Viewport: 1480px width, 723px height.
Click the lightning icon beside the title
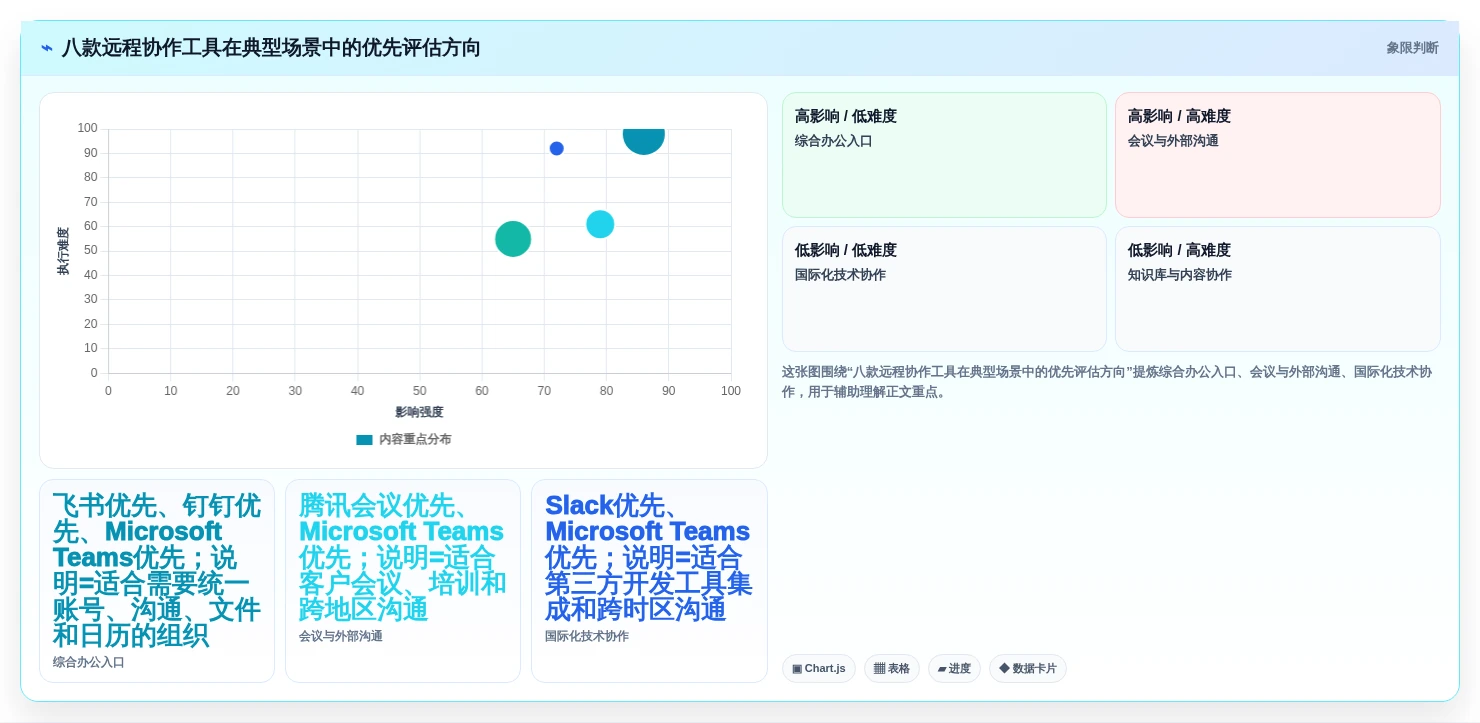click(x=47, y=48)
